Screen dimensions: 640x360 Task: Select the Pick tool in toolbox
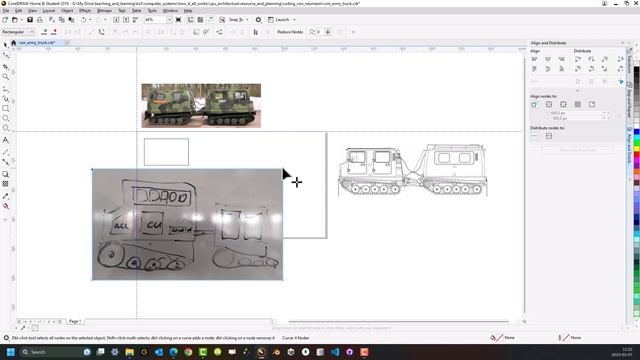(6, 44)
